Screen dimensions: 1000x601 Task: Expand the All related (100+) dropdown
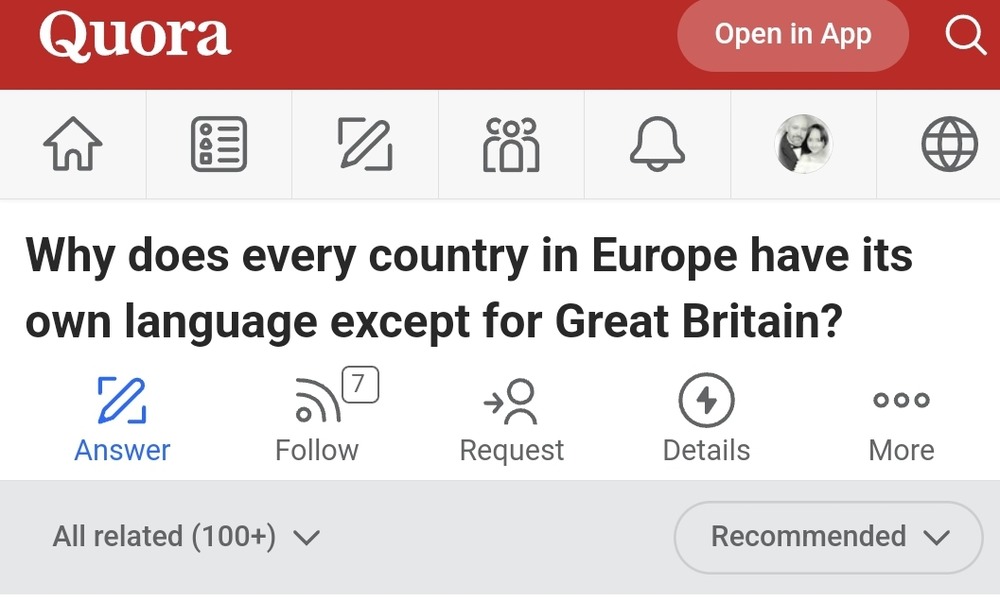(x=186, y=537)
